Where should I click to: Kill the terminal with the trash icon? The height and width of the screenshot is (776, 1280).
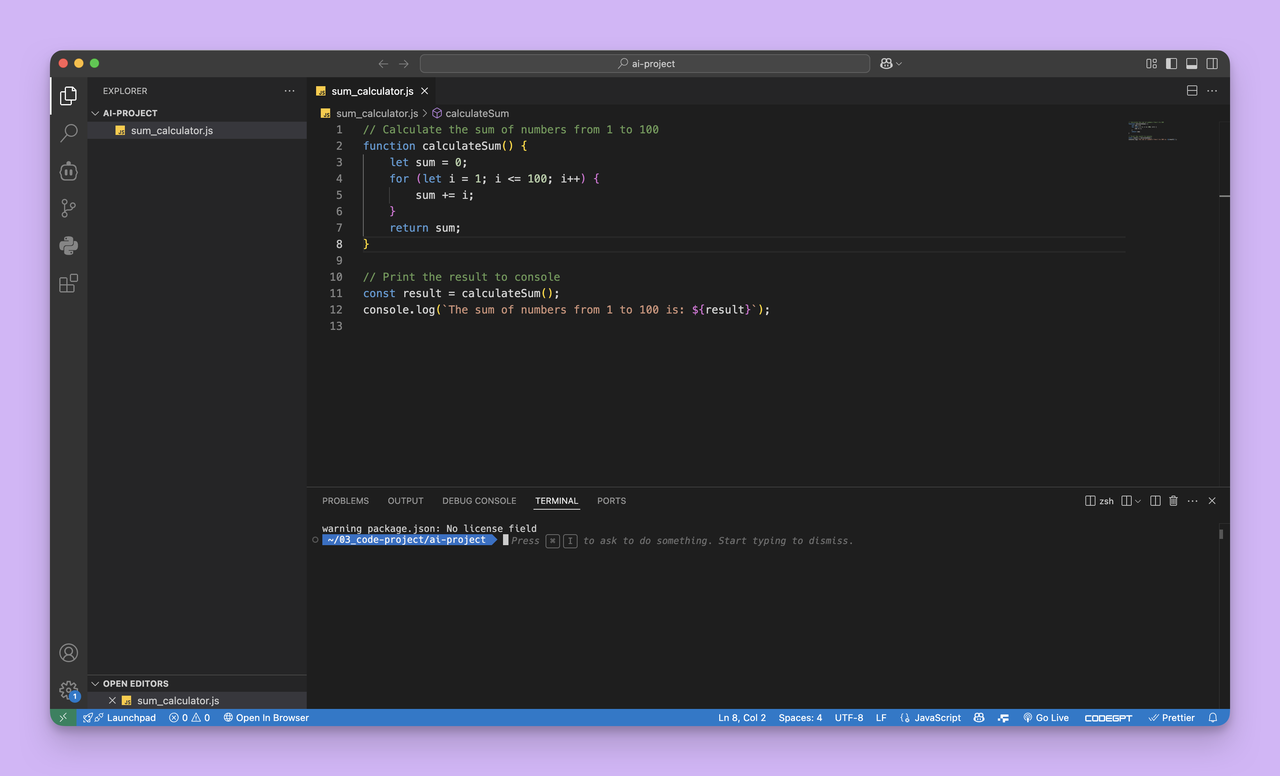click(1172, 500)
